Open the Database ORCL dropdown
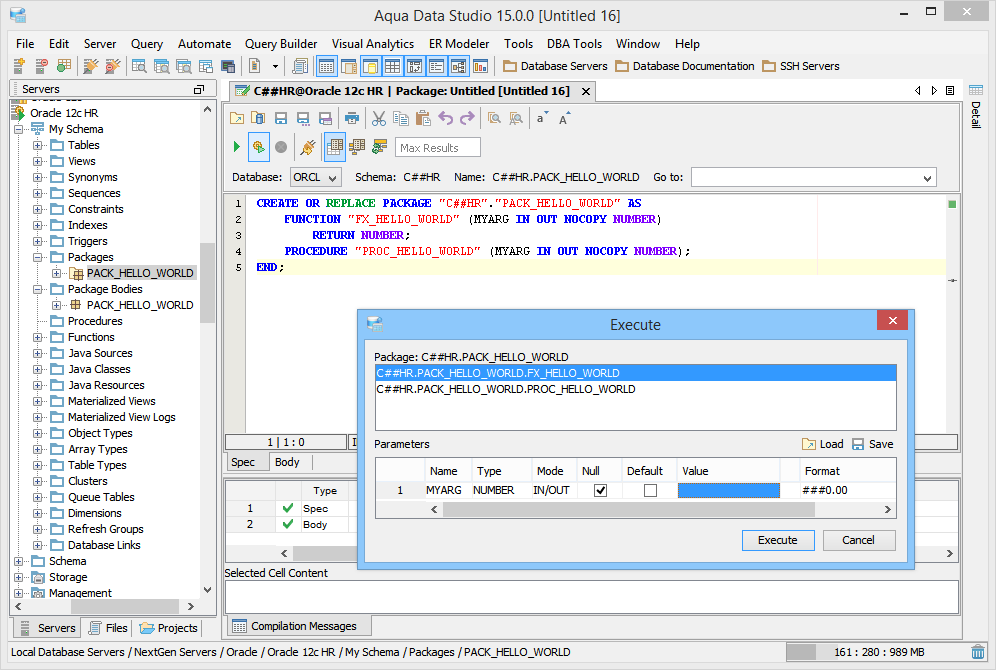Viewport: 996px width, 670px height. [x=316, y=177]
